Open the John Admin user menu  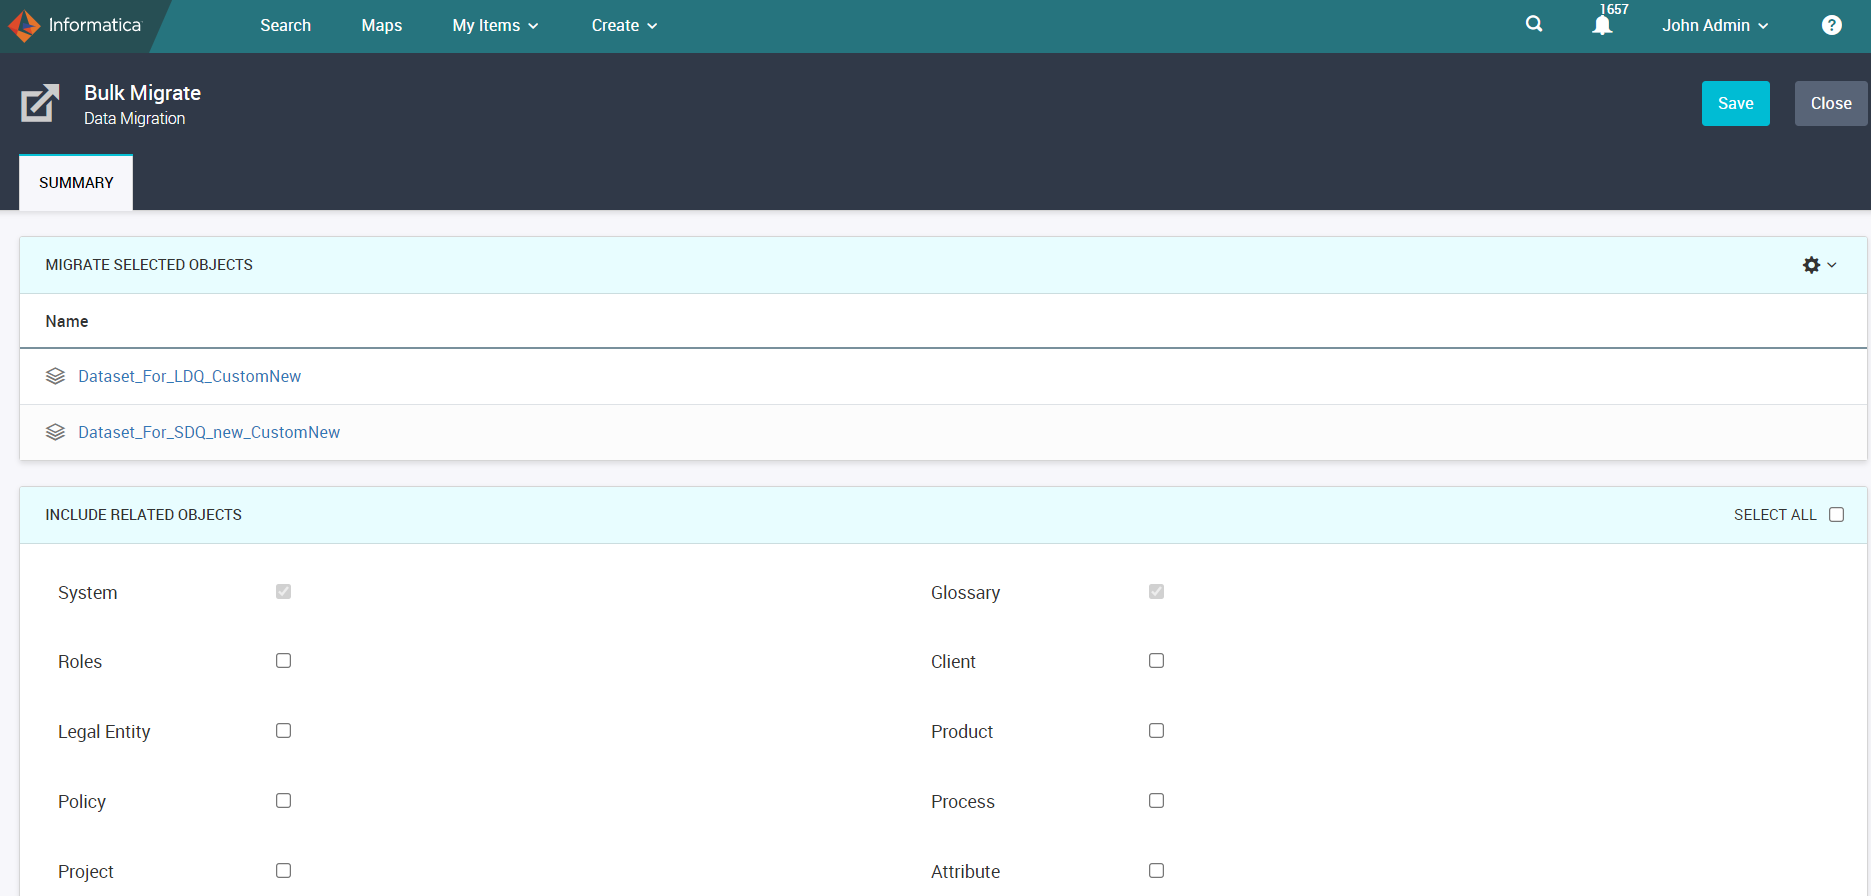[x=1715, y=25]
